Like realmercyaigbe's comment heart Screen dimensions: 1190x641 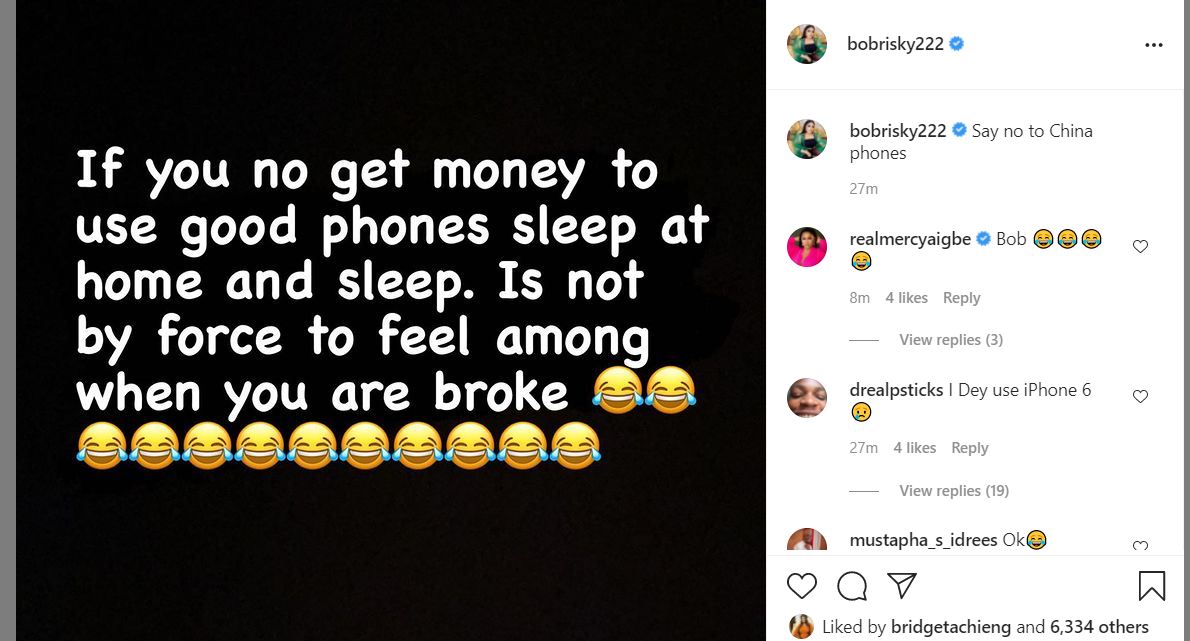click(x=1140, y=246)
